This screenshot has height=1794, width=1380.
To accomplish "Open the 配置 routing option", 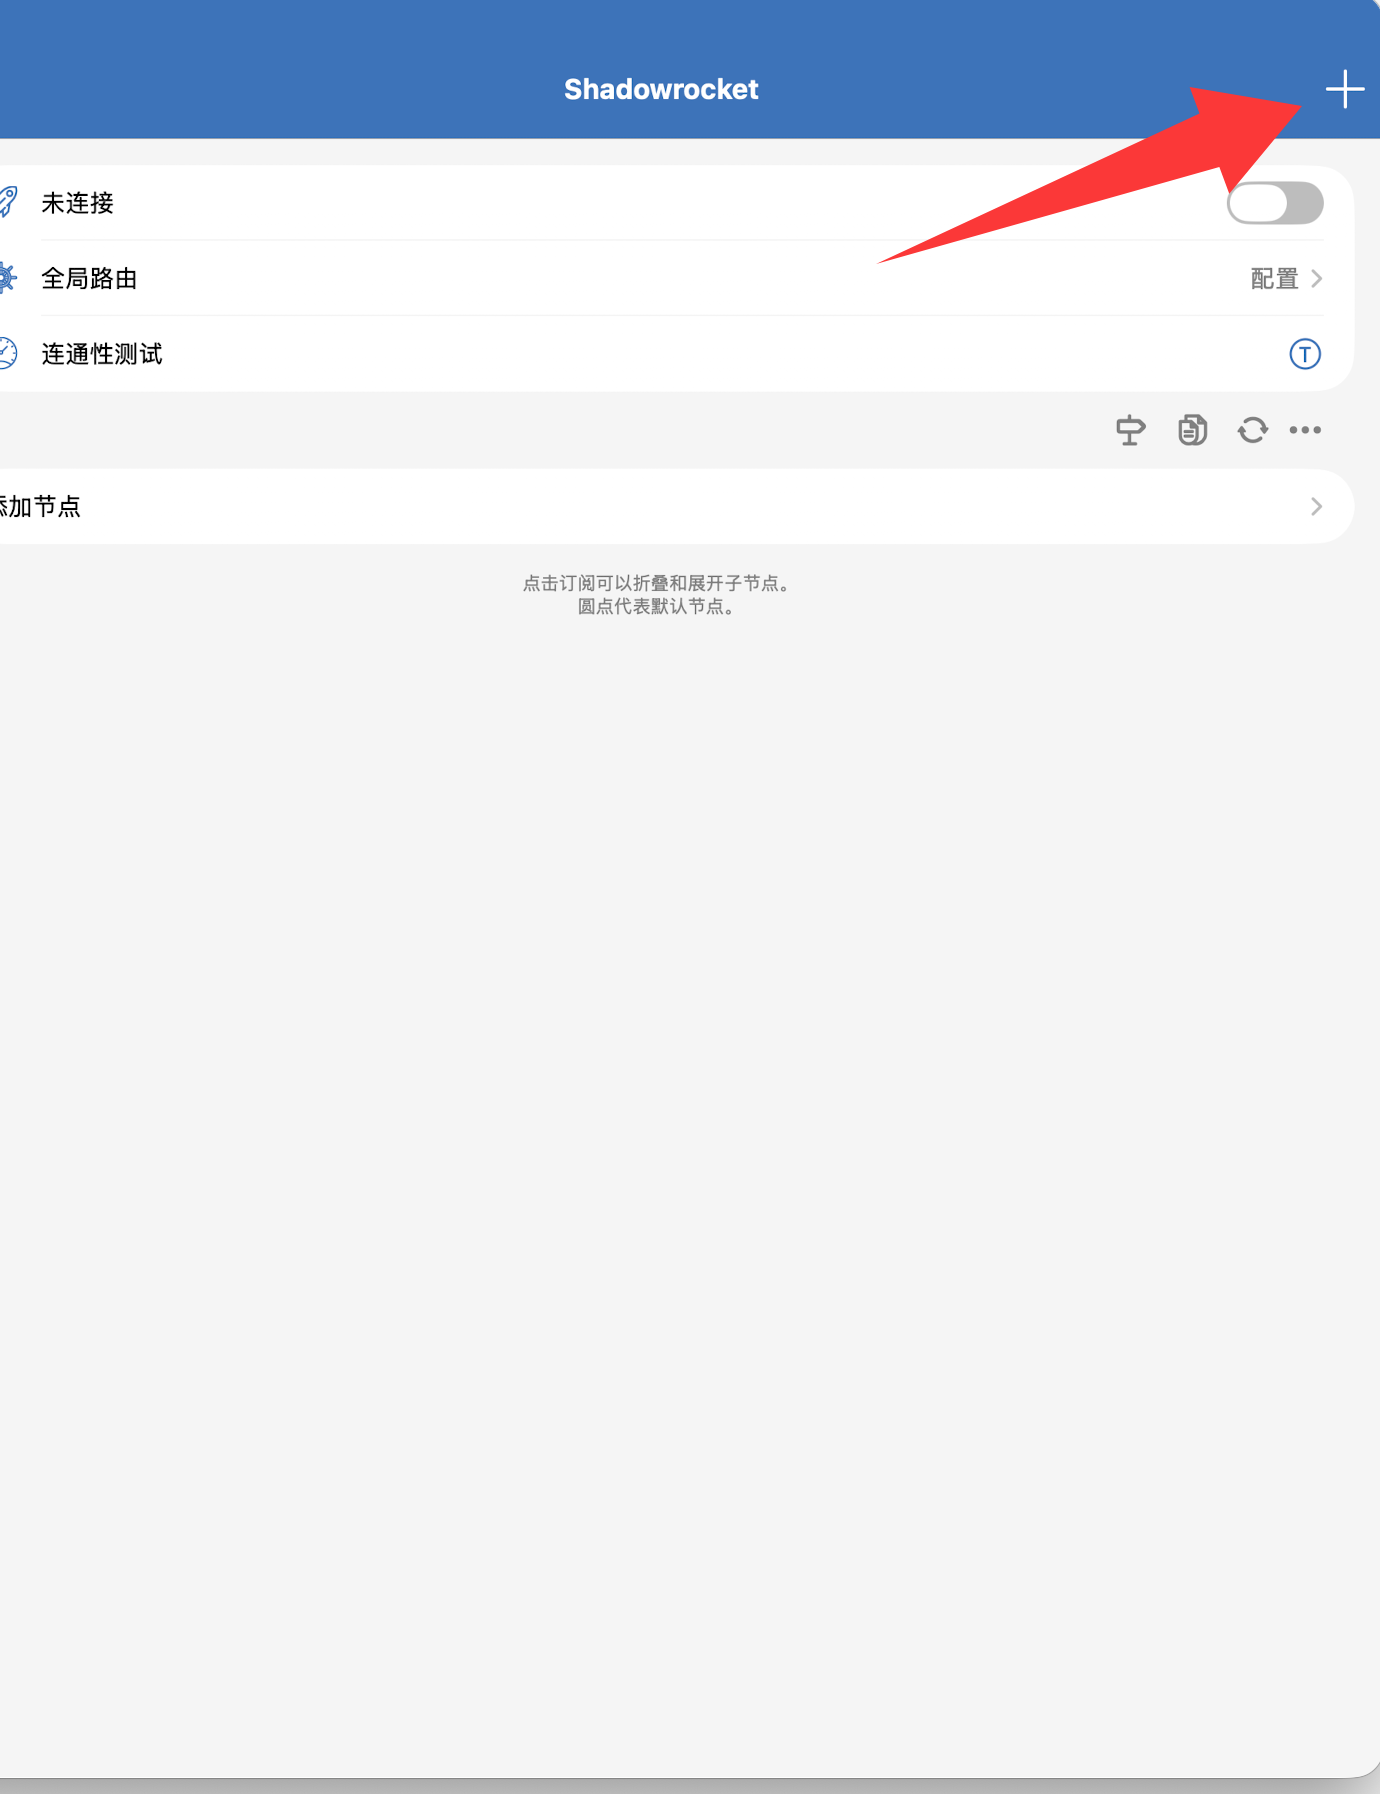I will pyautogui.click(x=1274, y=278).
